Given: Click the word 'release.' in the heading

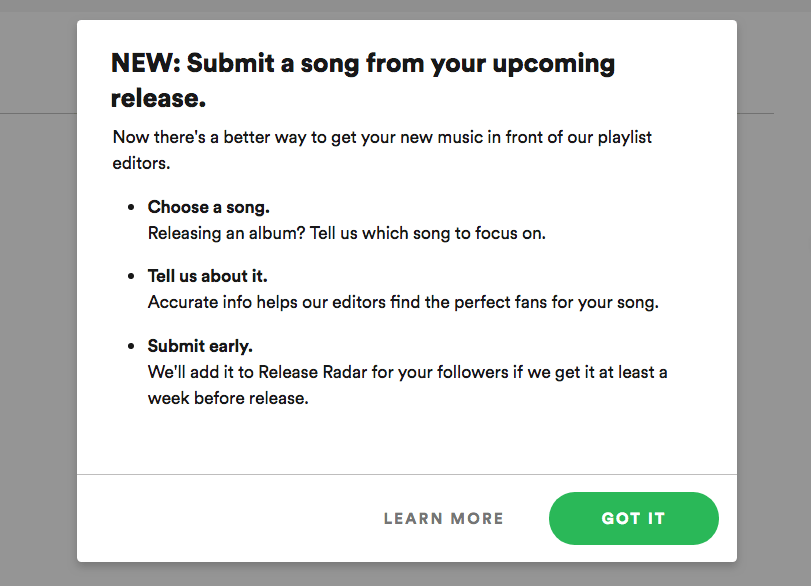Looking at the screenshot, I should 158,99.
